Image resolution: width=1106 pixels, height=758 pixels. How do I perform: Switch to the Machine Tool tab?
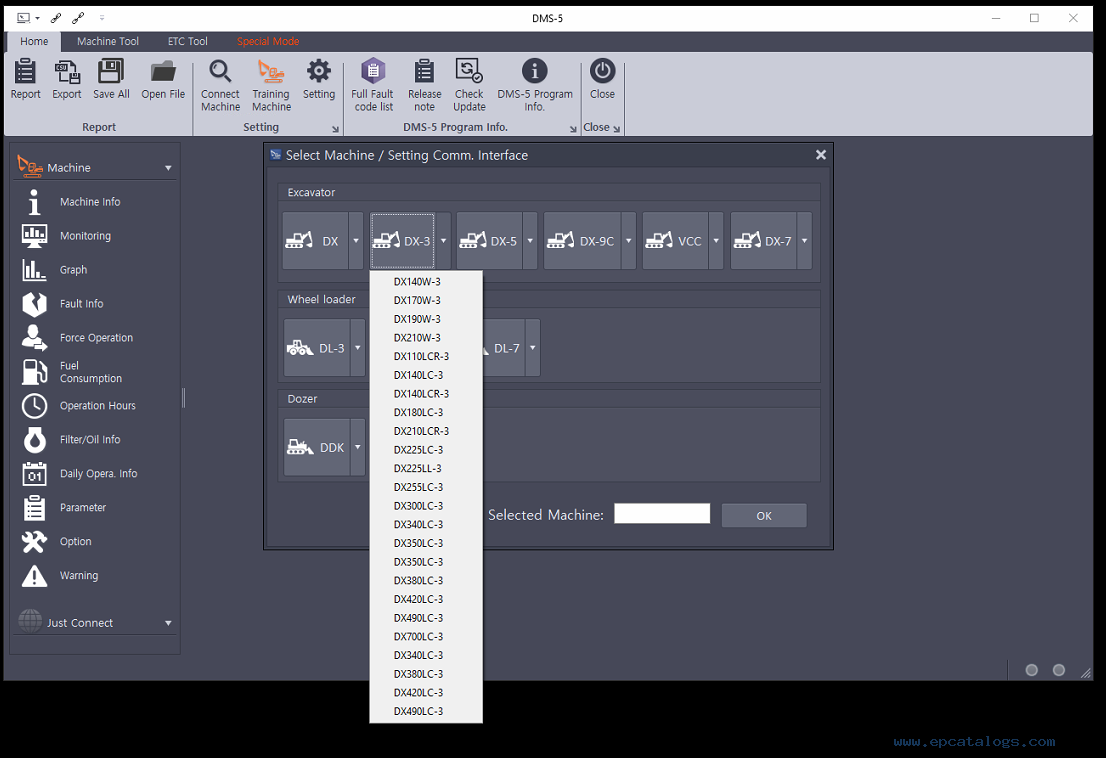pyautogui.click(x=108, y=42)
